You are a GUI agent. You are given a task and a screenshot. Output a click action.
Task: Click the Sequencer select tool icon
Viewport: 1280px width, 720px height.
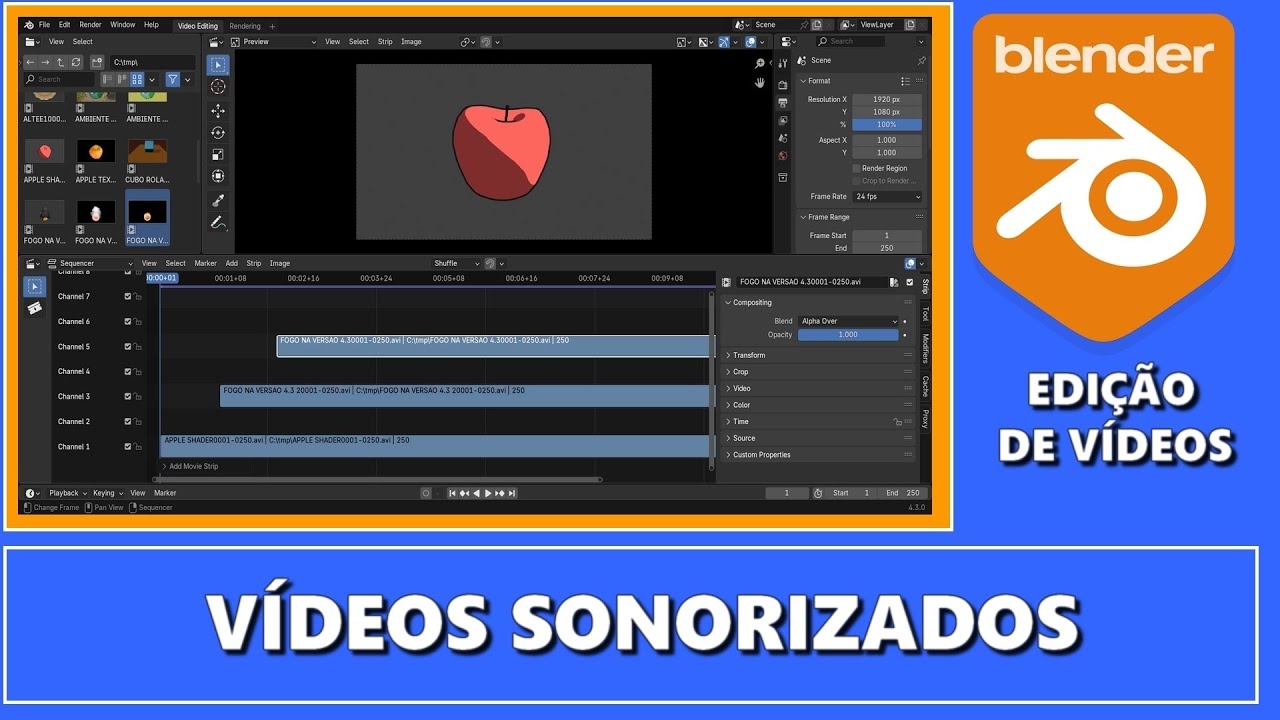pyautogui.click(x=34, y=287)
